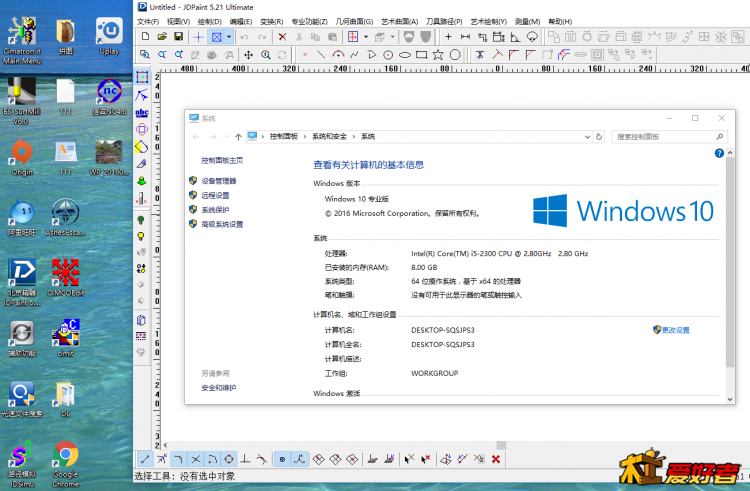This screenshot has width=750, height=491.
Task: Open 设备管理器 link in System window
Action: coord(219,181)
